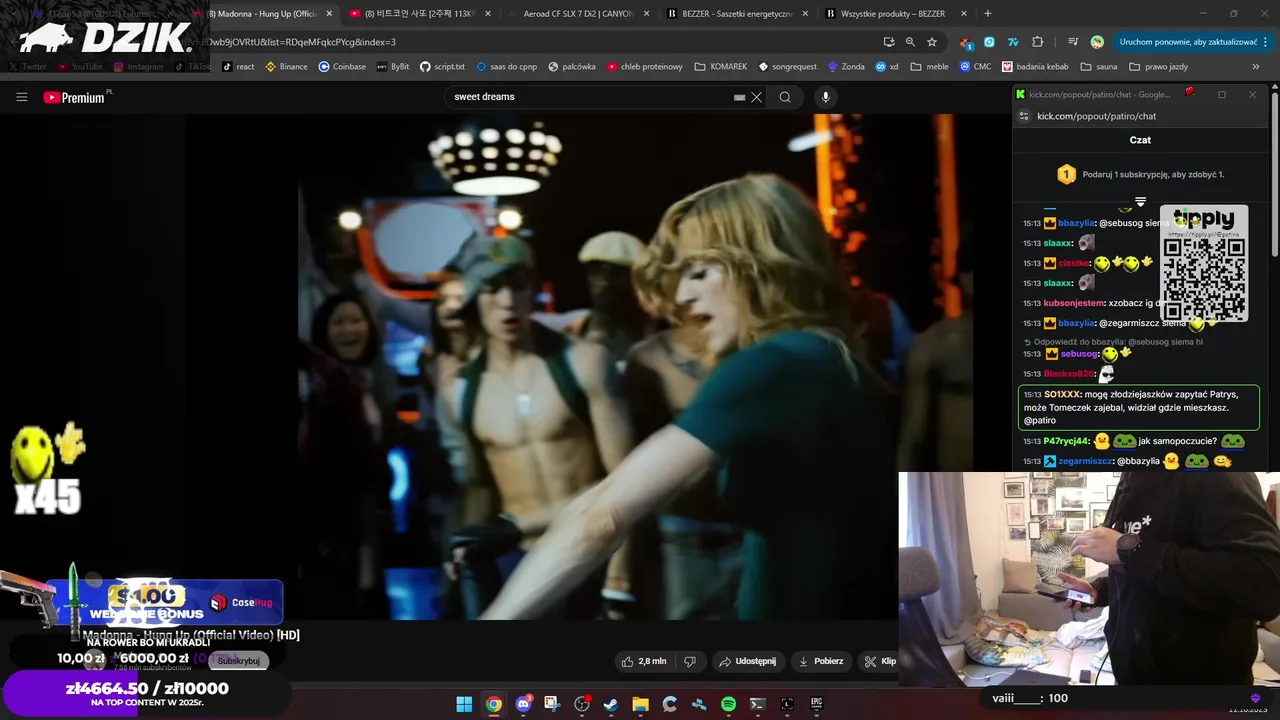
Task: Open Google Chrome from the taskbar
Action: point(493,704)
